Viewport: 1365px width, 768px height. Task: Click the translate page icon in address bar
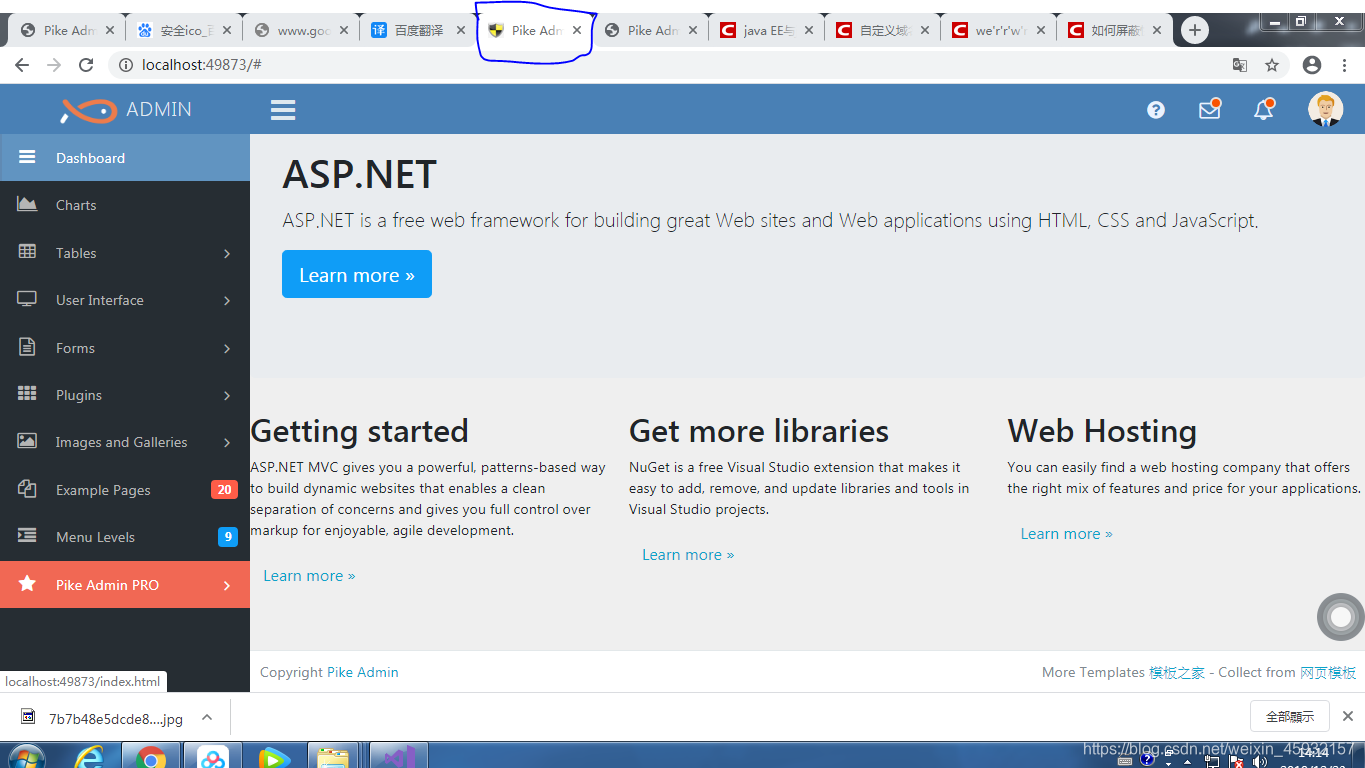coord(1240,65)
